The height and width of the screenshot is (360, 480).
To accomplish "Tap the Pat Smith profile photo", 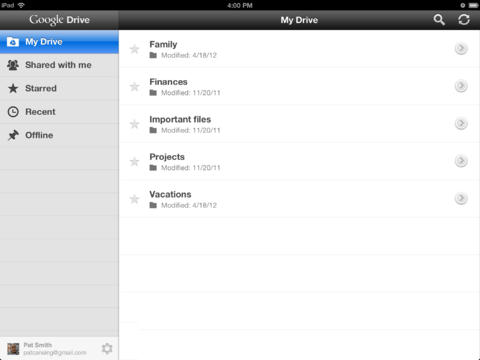I will coord(13,349).
